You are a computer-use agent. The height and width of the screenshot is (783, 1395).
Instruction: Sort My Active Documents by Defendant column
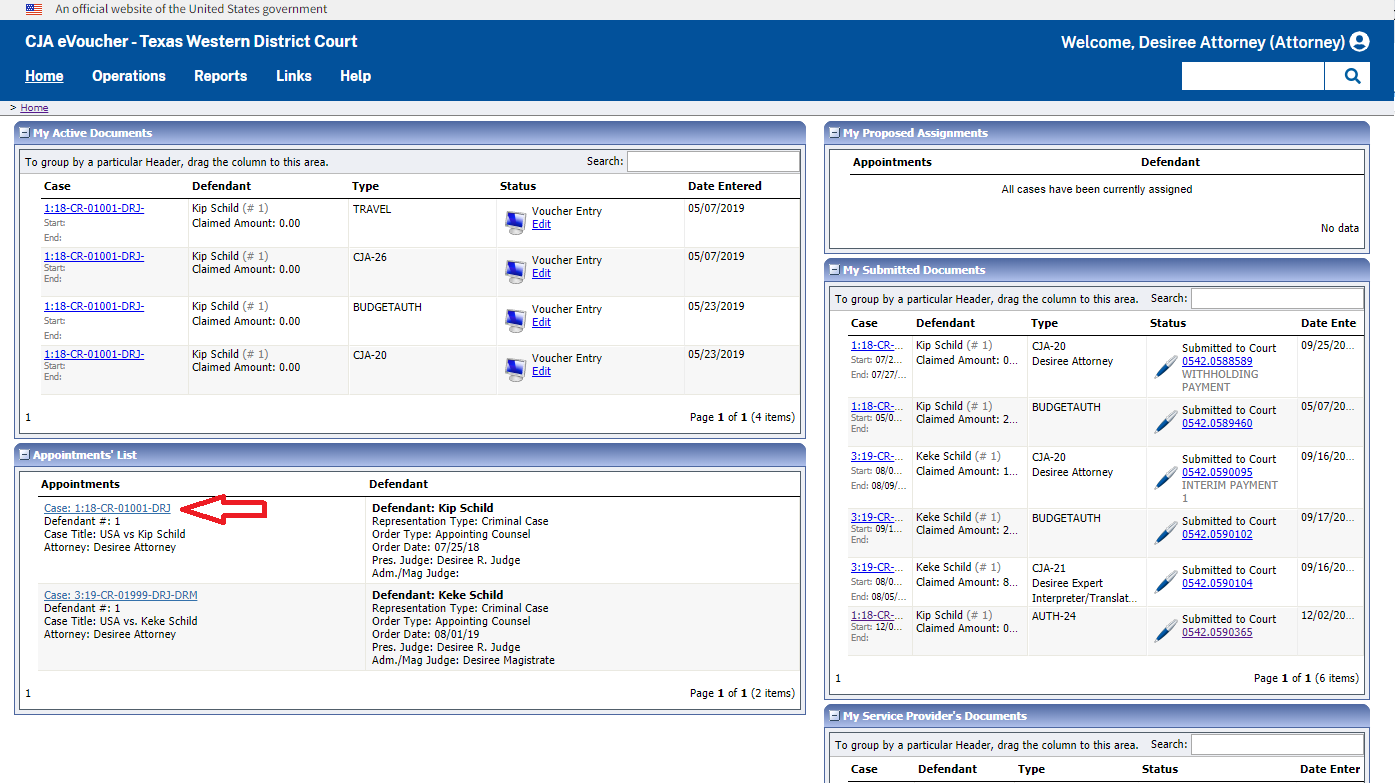[221, 186]
